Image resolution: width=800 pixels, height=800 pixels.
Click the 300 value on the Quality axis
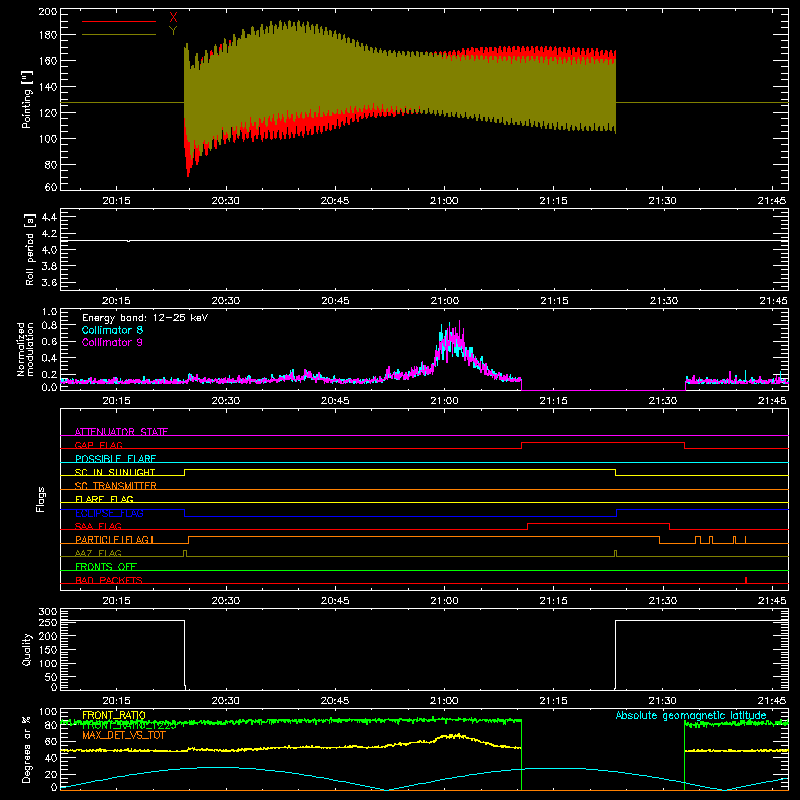[x=47, y=612]
